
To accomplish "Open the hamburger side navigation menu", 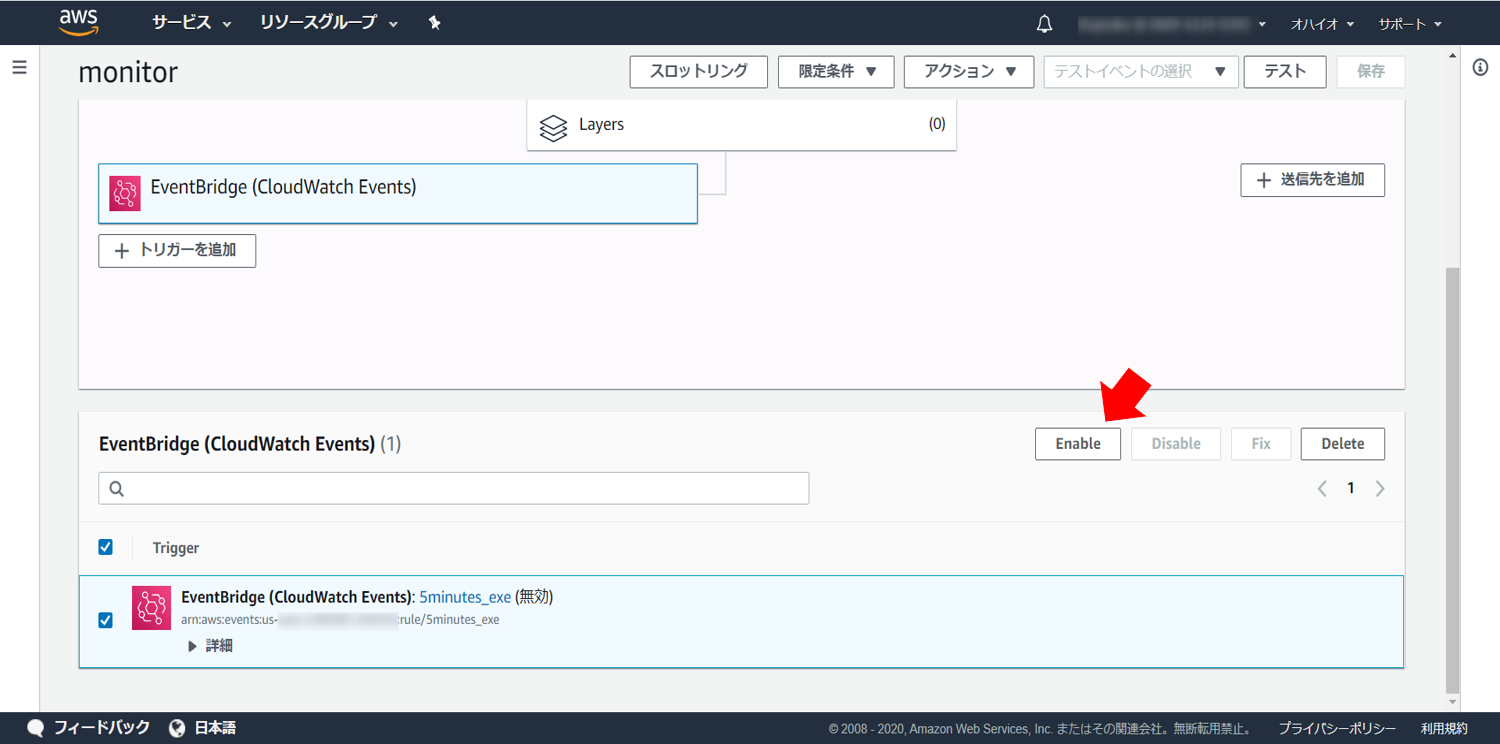I will 19,67.
